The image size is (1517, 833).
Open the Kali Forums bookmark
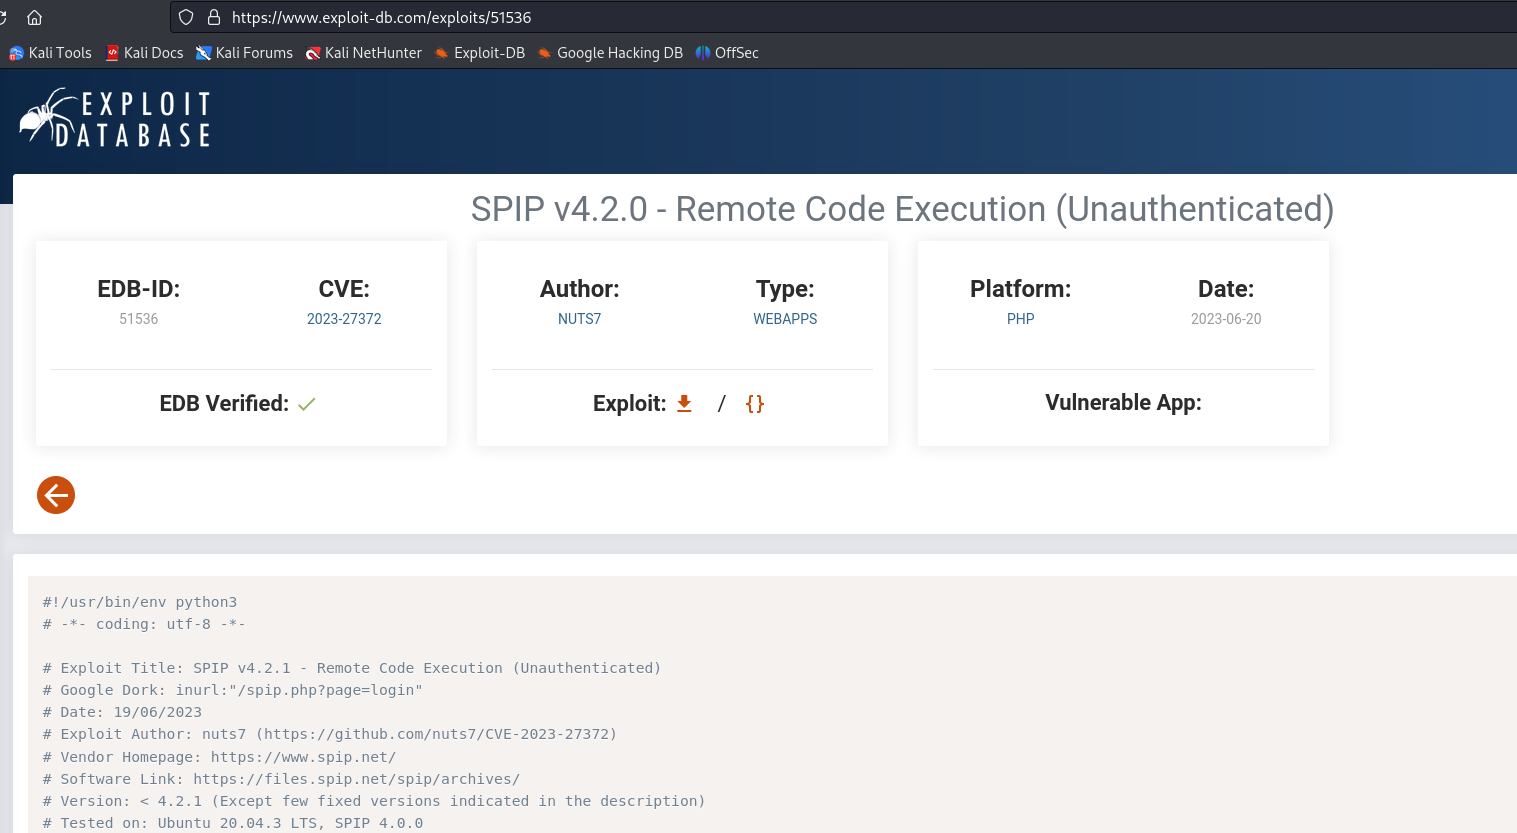click(245, 53)
